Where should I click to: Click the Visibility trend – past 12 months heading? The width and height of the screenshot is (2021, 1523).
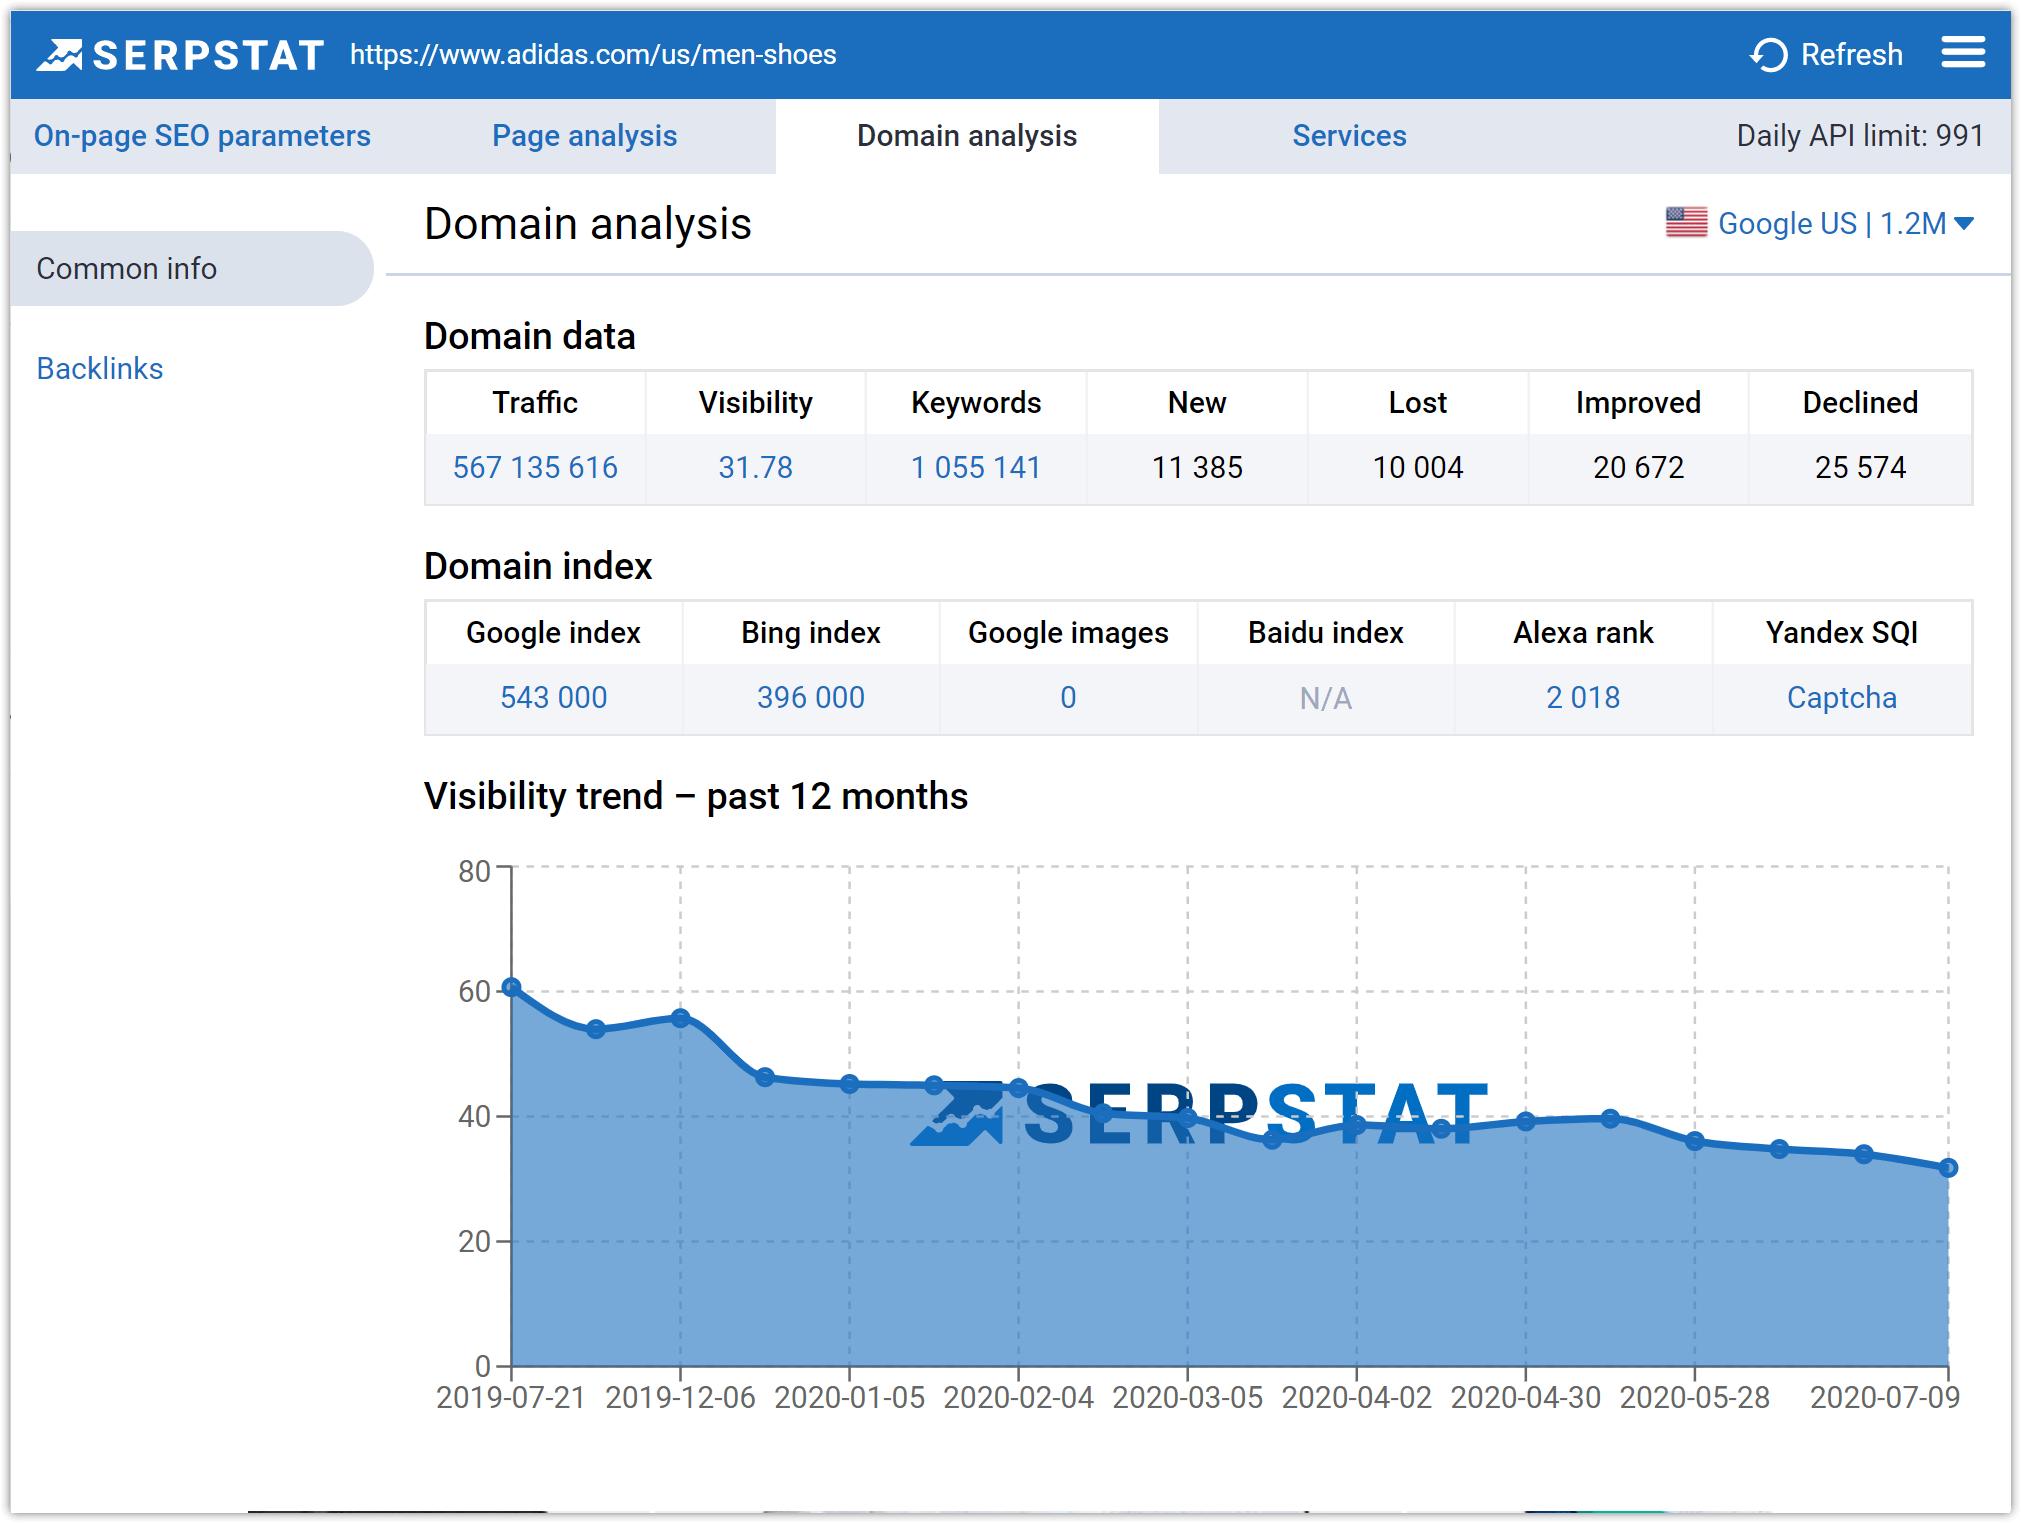coord(696,797)
